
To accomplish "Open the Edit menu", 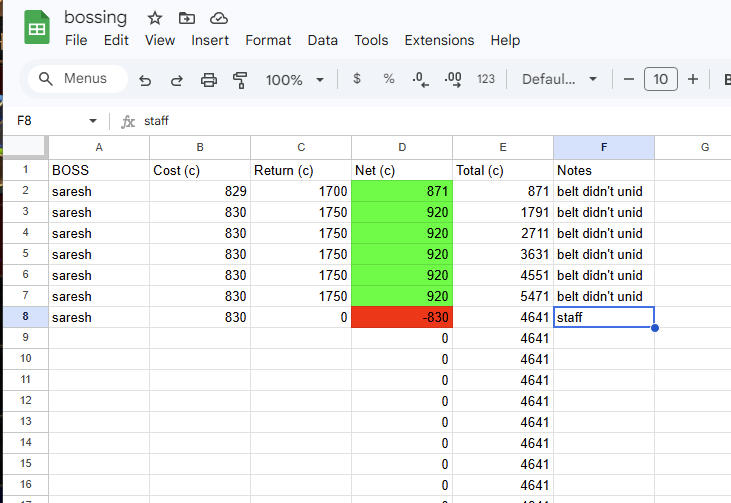I will coord(116,40).
